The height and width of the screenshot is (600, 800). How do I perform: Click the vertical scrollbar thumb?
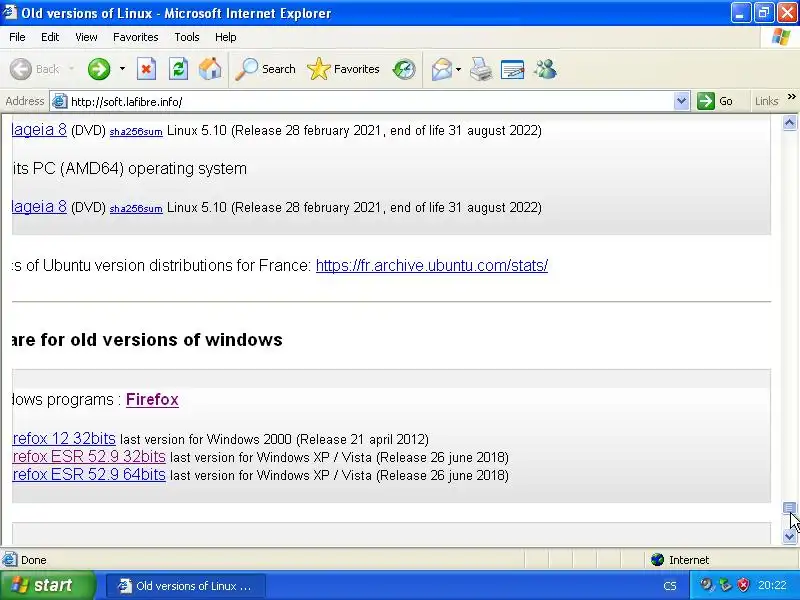(789, 508)
